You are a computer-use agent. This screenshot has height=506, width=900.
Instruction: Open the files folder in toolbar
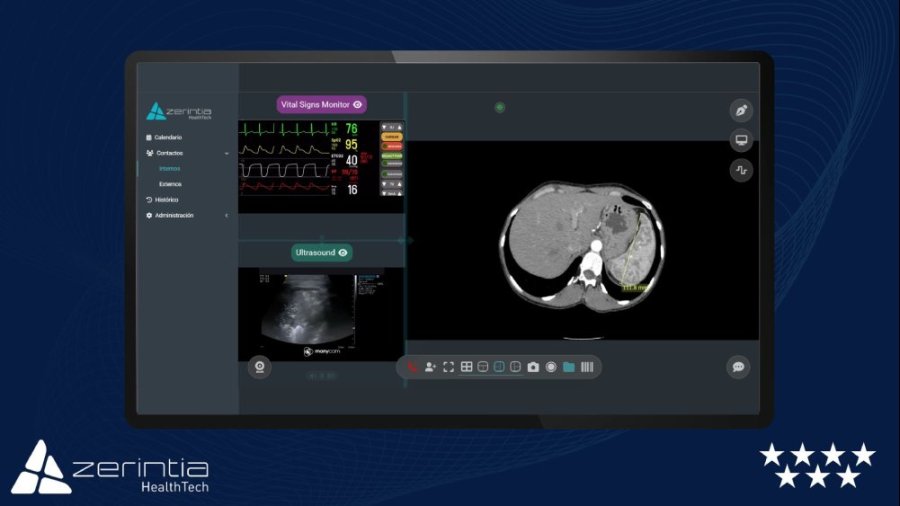pos(569,367)
